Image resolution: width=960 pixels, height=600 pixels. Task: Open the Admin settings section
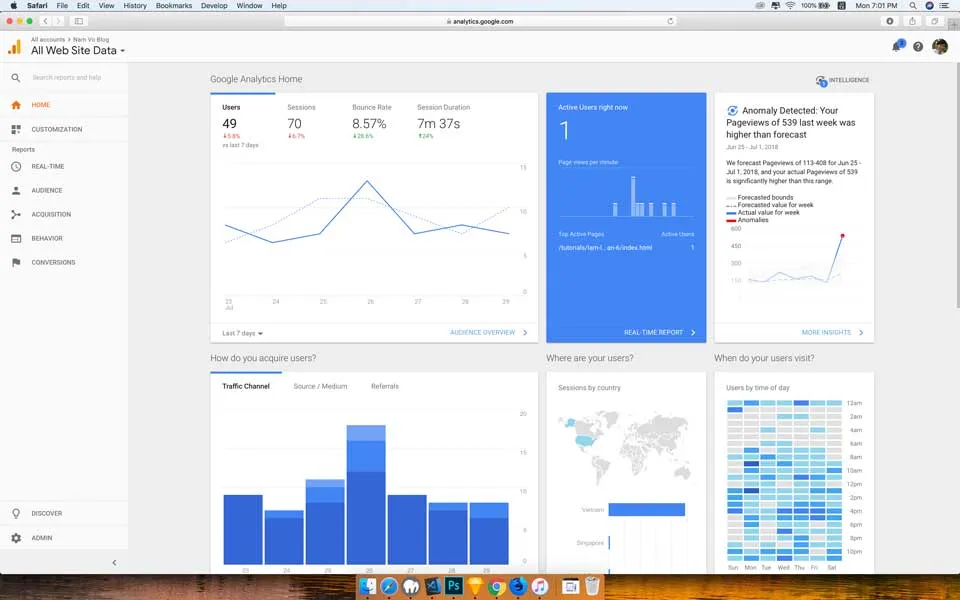40,537
